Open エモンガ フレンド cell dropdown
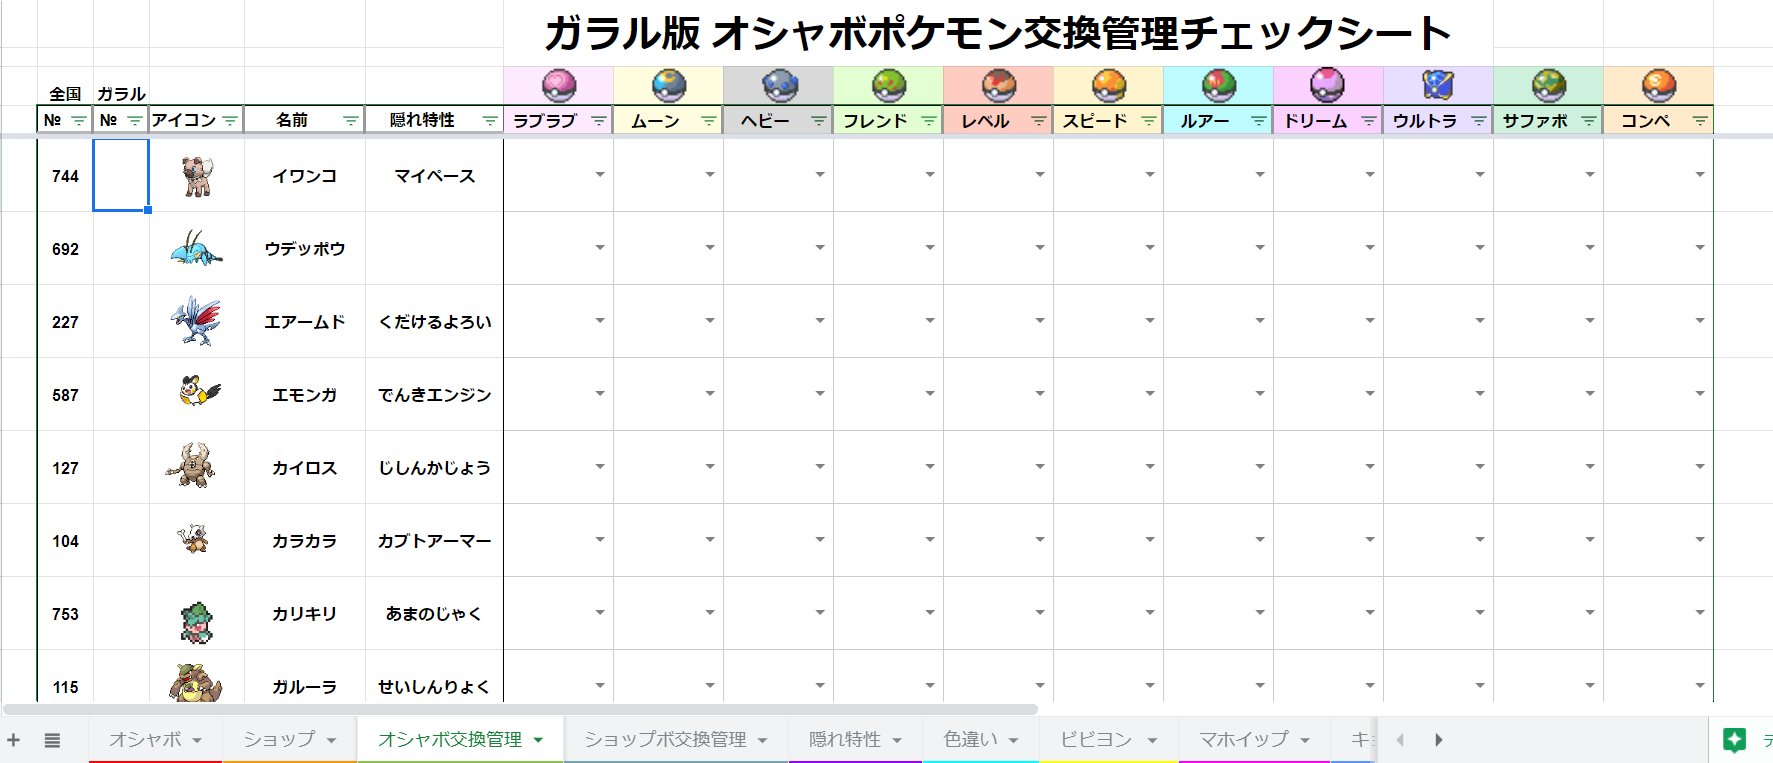Screen dimensions: 1773x763 pyautogui.click(x=930, y=394)
